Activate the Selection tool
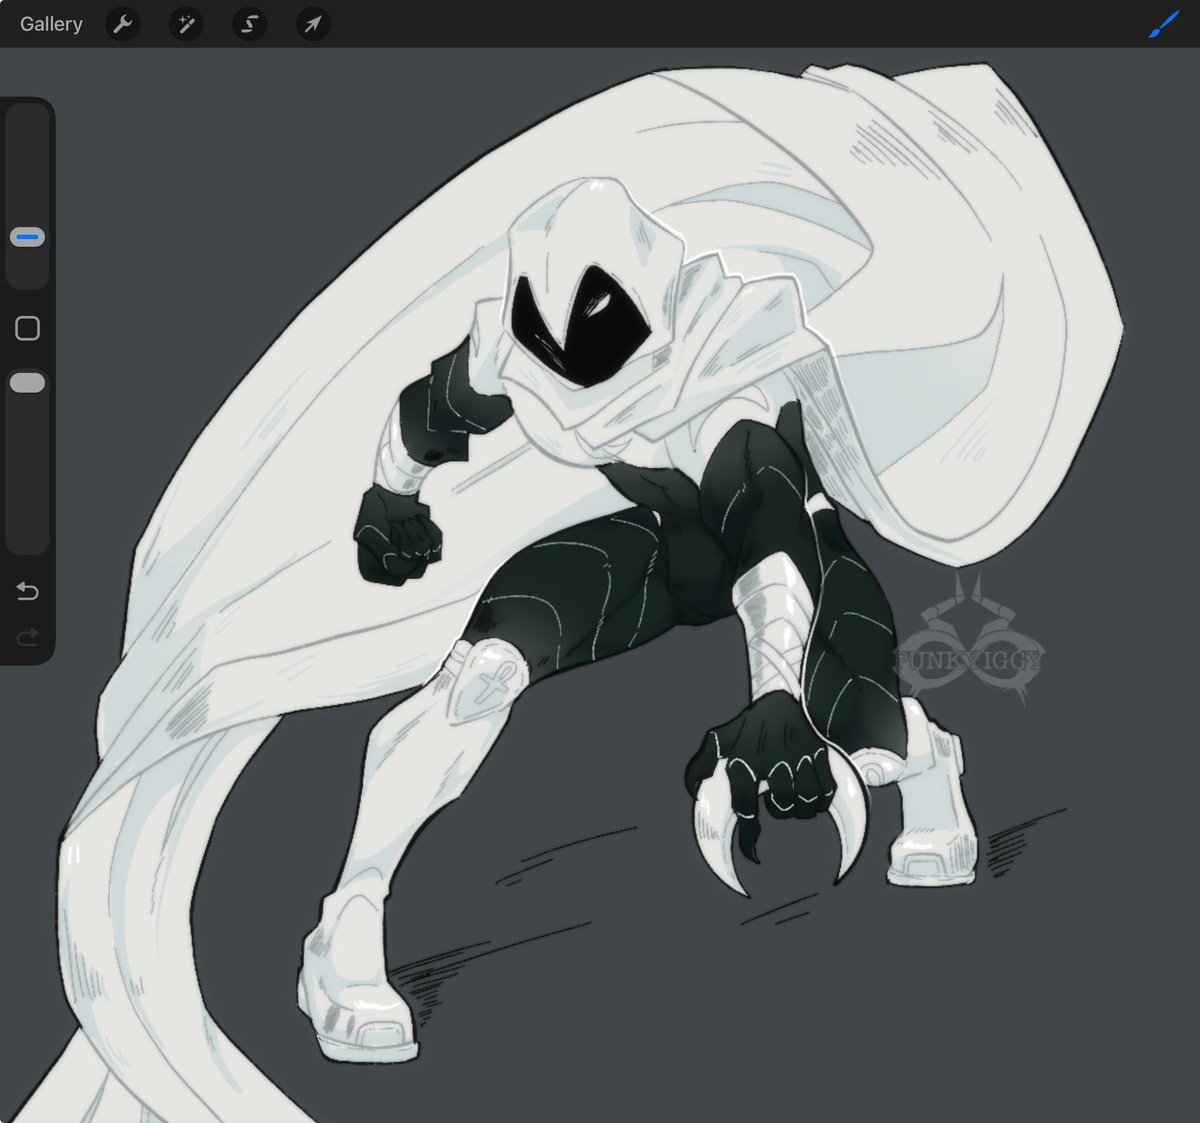This screenshot has width=1200, height=1123. 250,24
